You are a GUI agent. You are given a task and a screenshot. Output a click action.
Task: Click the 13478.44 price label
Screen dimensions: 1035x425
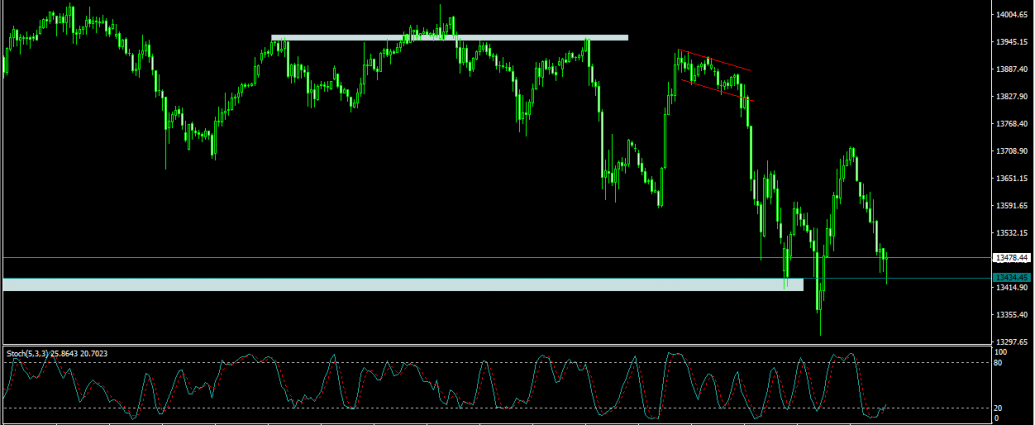[1013, 257]
